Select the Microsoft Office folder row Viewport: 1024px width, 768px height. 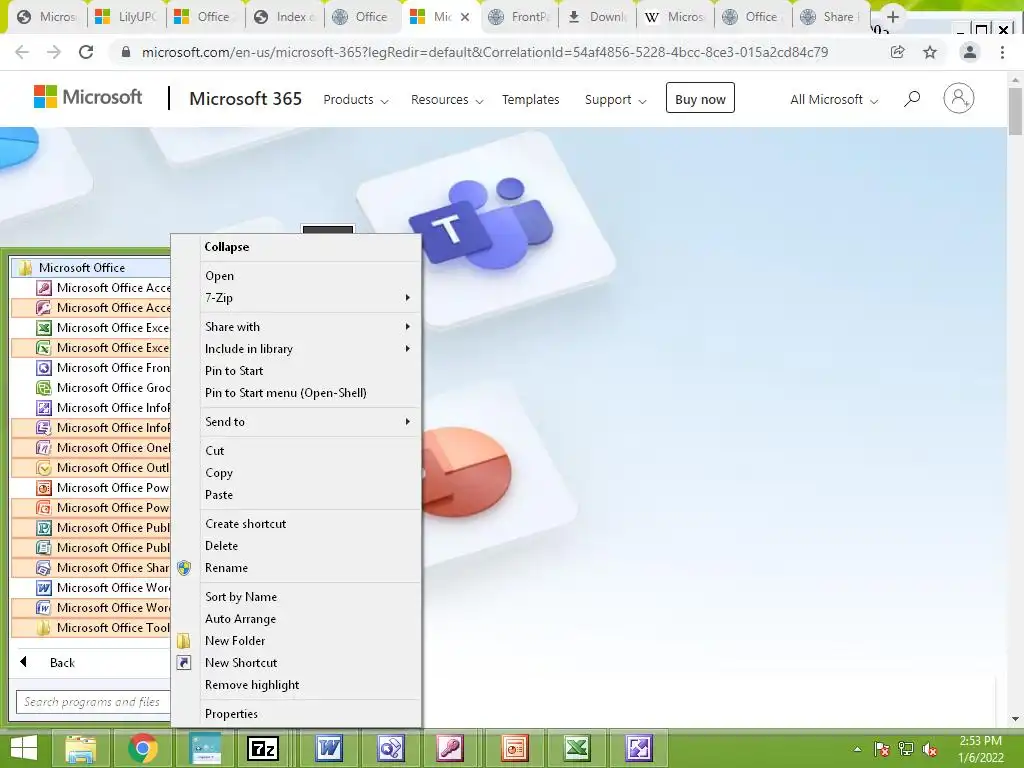(91, 268)
